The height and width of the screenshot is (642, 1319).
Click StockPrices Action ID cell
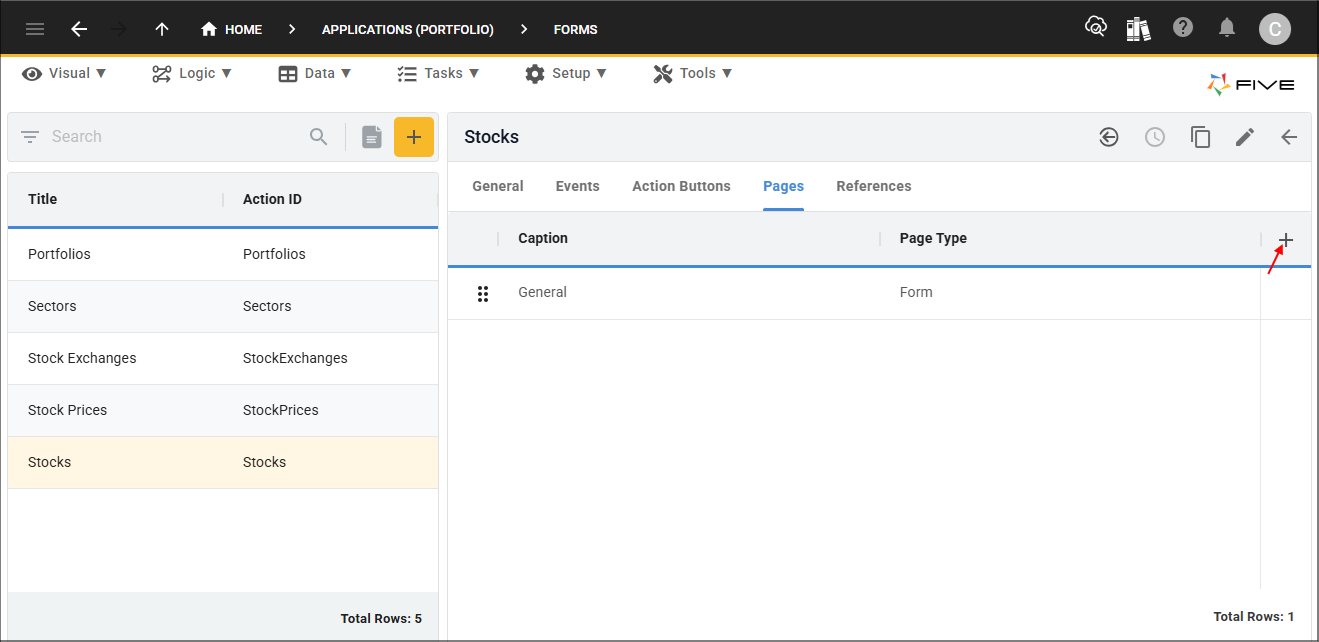[x=281, y=410]
